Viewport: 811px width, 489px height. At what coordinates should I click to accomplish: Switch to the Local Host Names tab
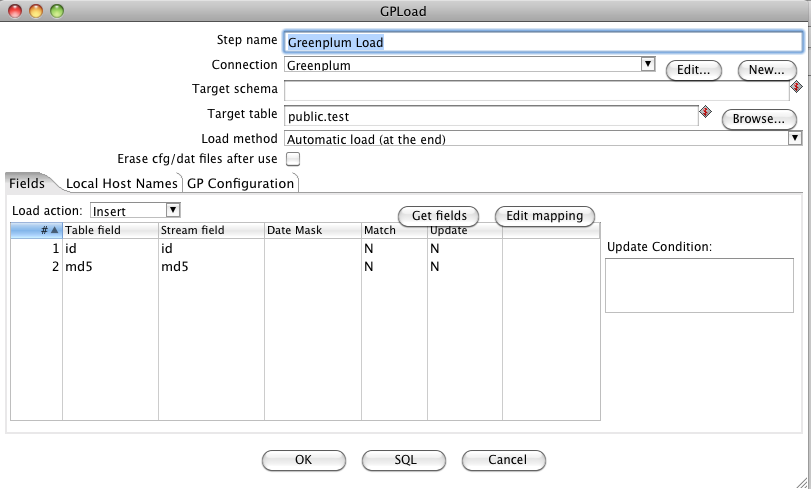click(x=121, y=183)
